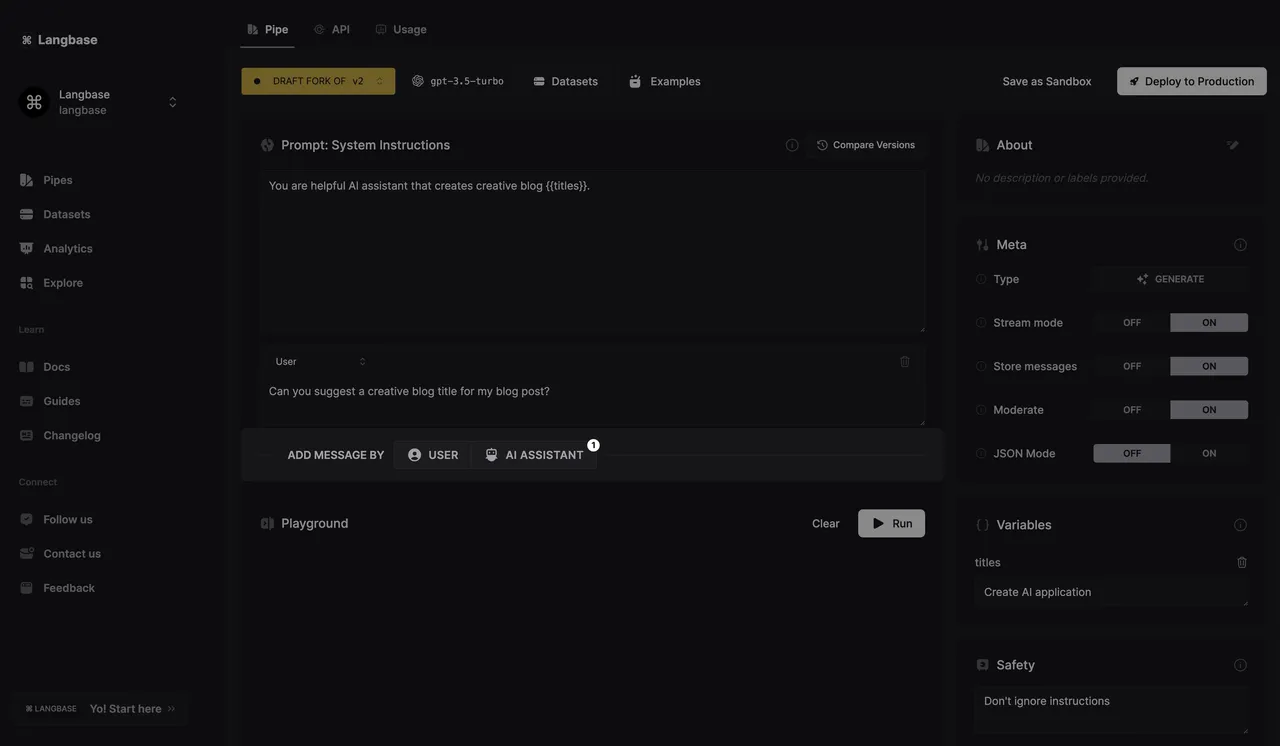Open Guides in the sidebar

tap(61, 401)
